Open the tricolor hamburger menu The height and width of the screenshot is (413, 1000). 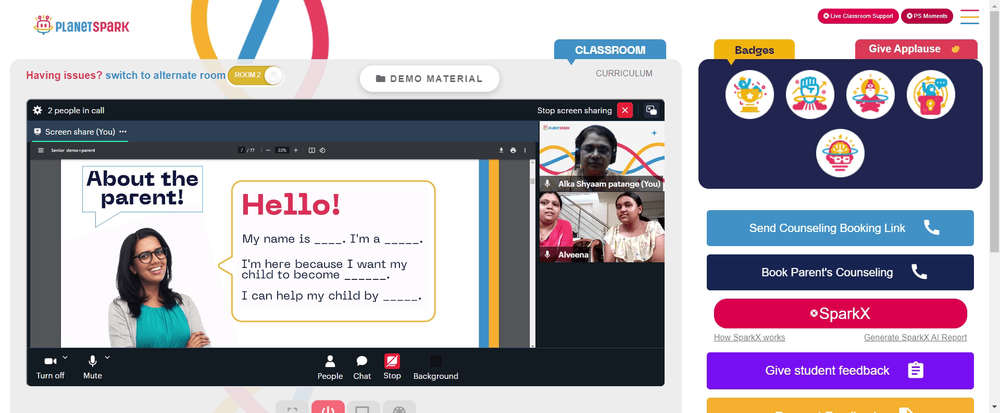point(969,17)
